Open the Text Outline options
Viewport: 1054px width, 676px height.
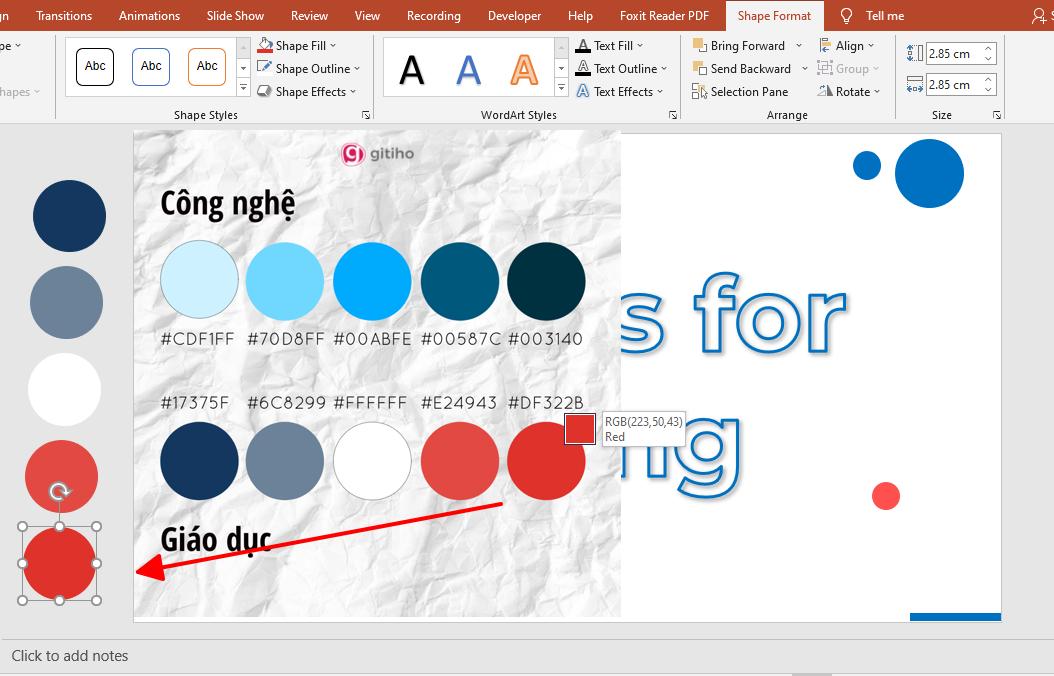(x=622, y=69)
